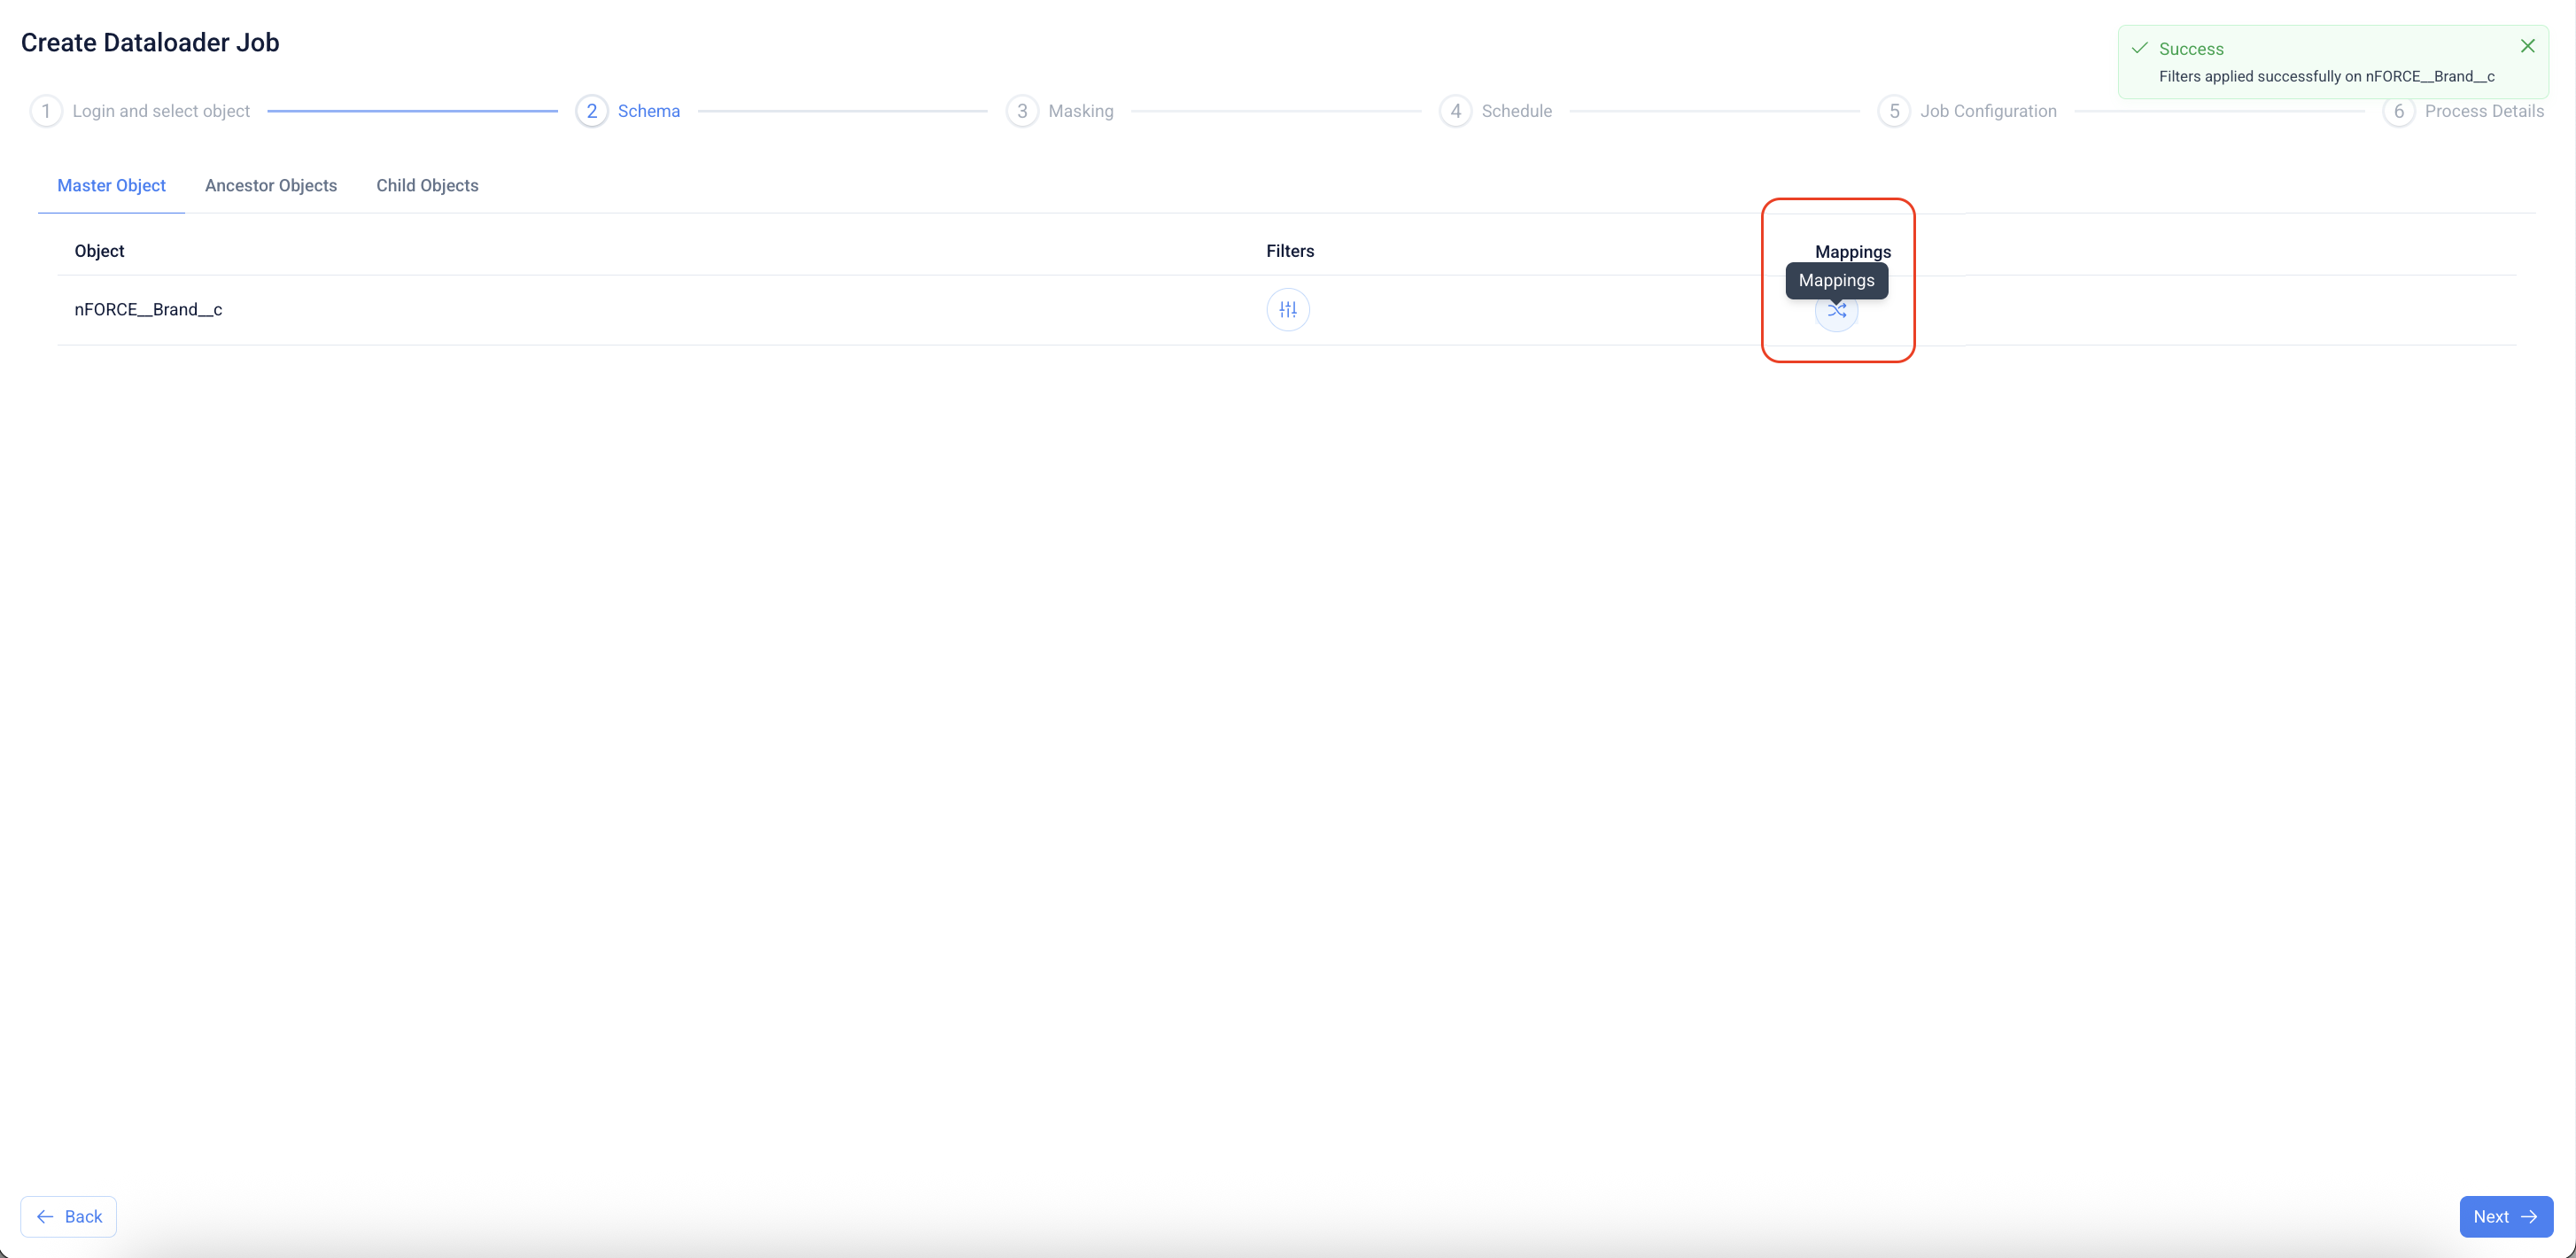Click the Create Dataloader Job title
Viewport: 2576px width, 1258px height.
[150, 42]
